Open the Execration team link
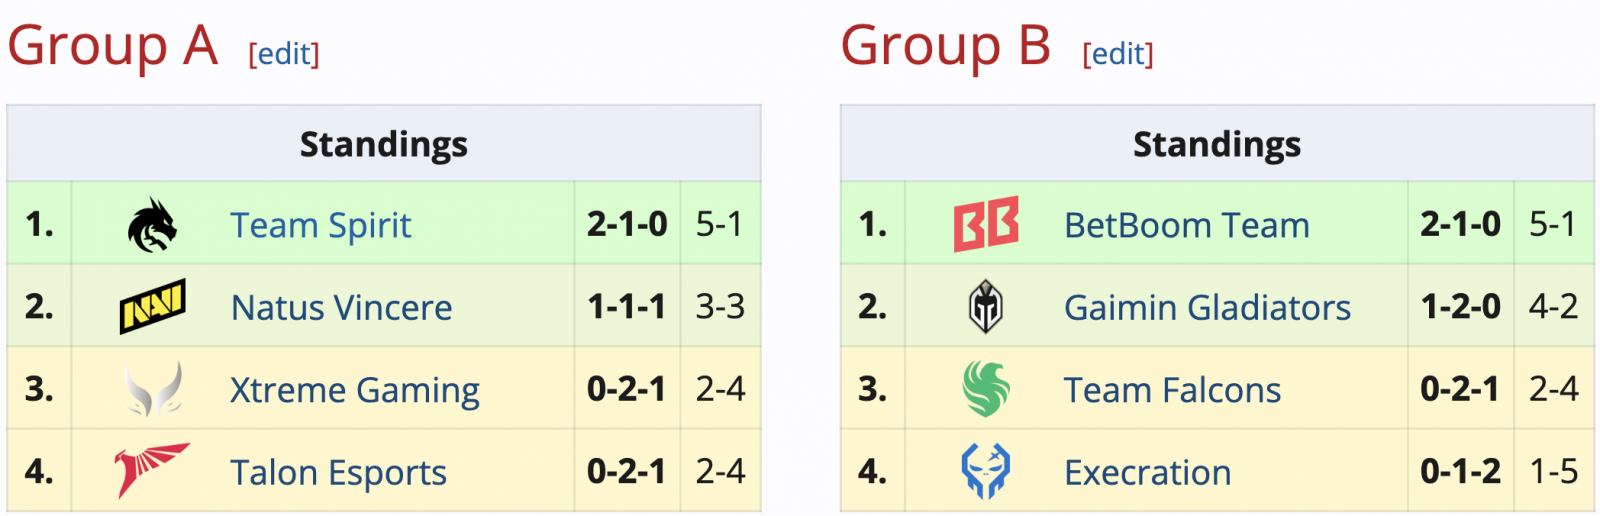Image resolution: width=1600 pixels, height=516 pixels. [x=1148, y=472]
